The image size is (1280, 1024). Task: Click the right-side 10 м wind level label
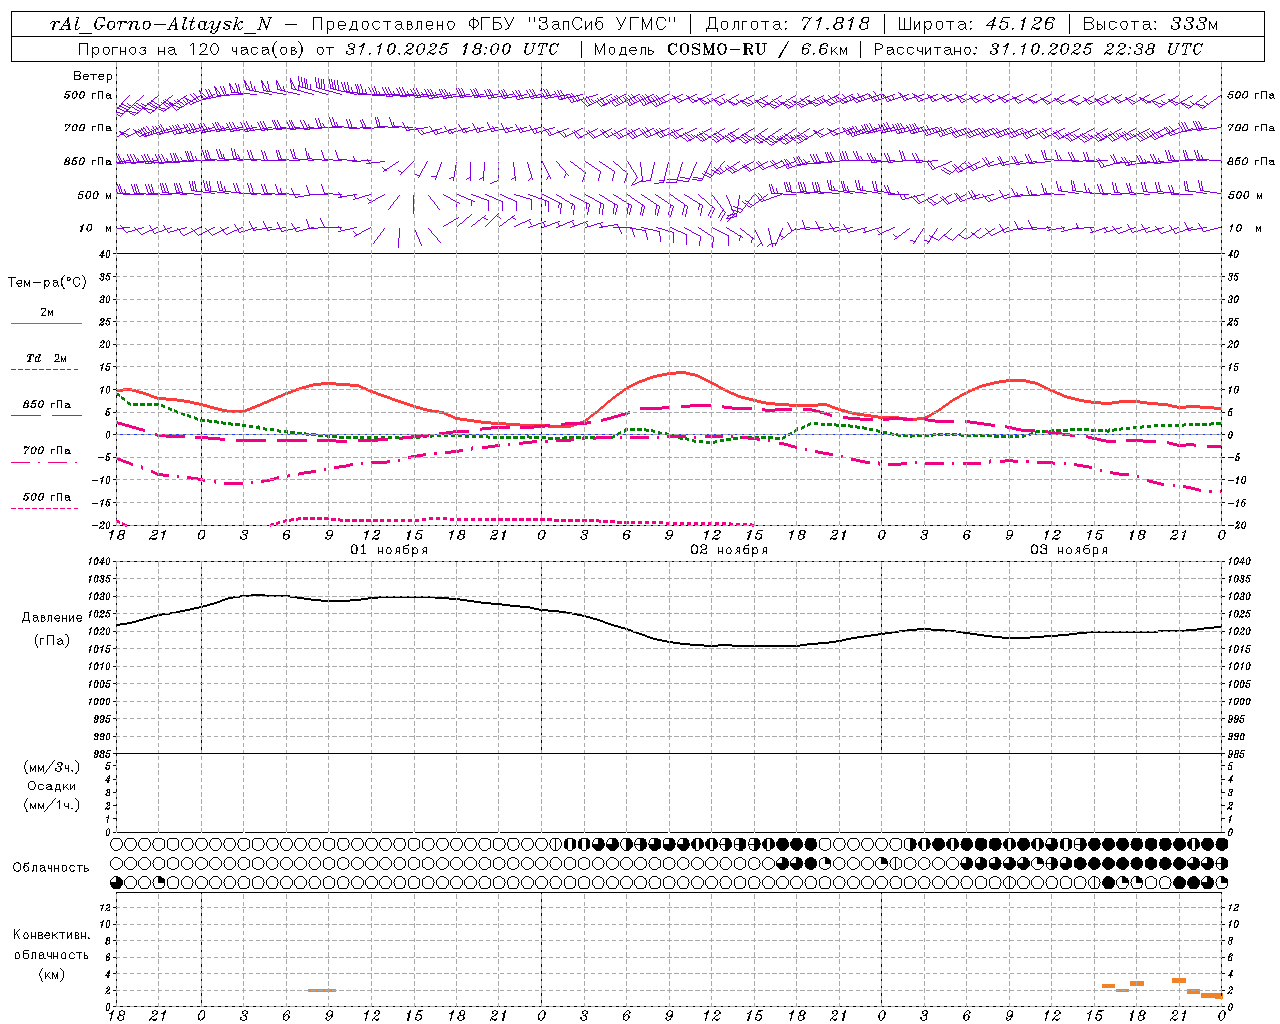click(x=1244, y=228)
